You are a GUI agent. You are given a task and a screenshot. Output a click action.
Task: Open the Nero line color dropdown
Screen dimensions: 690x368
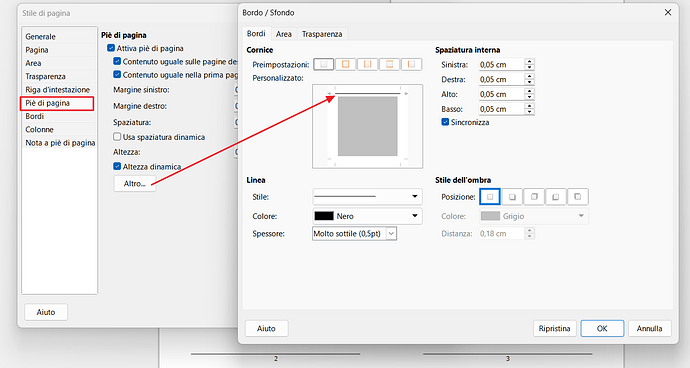point(367,216)
